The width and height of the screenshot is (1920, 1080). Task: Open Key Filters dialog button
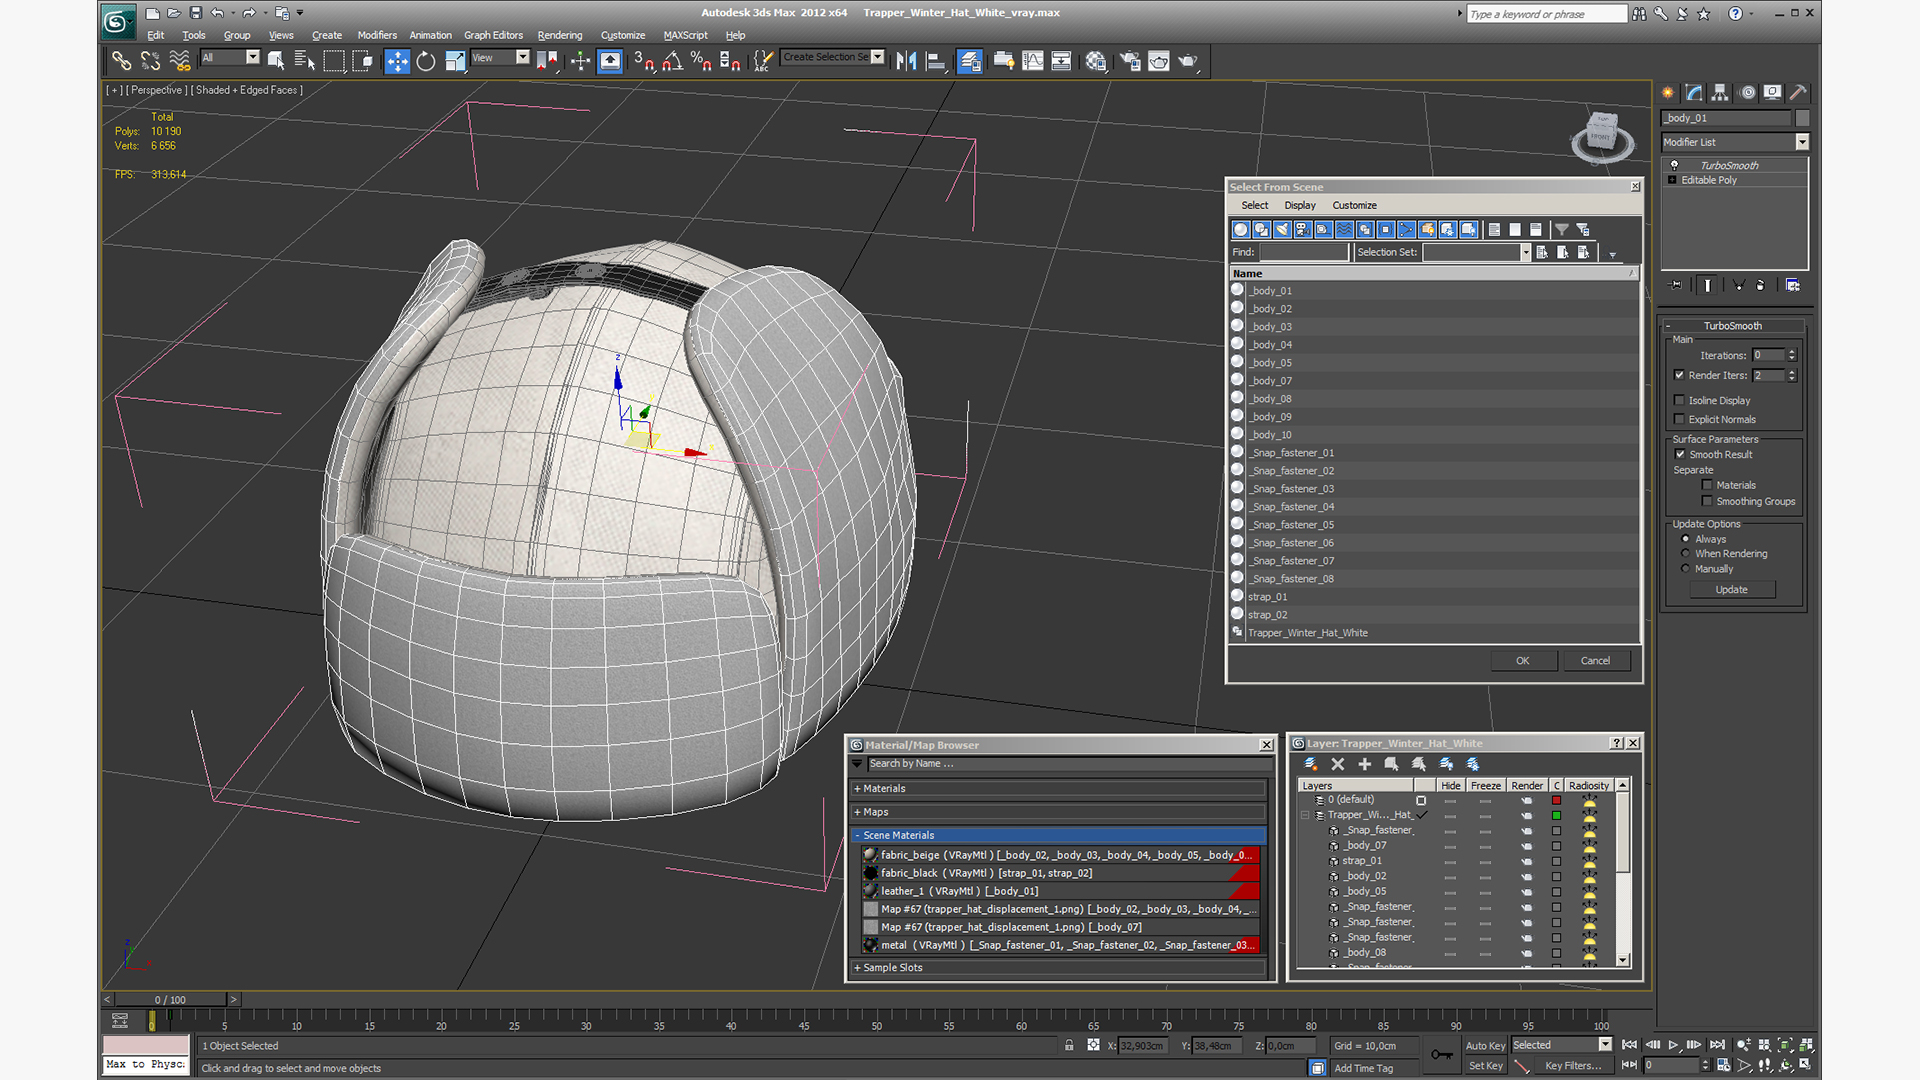click(x=1573, y=1066)
